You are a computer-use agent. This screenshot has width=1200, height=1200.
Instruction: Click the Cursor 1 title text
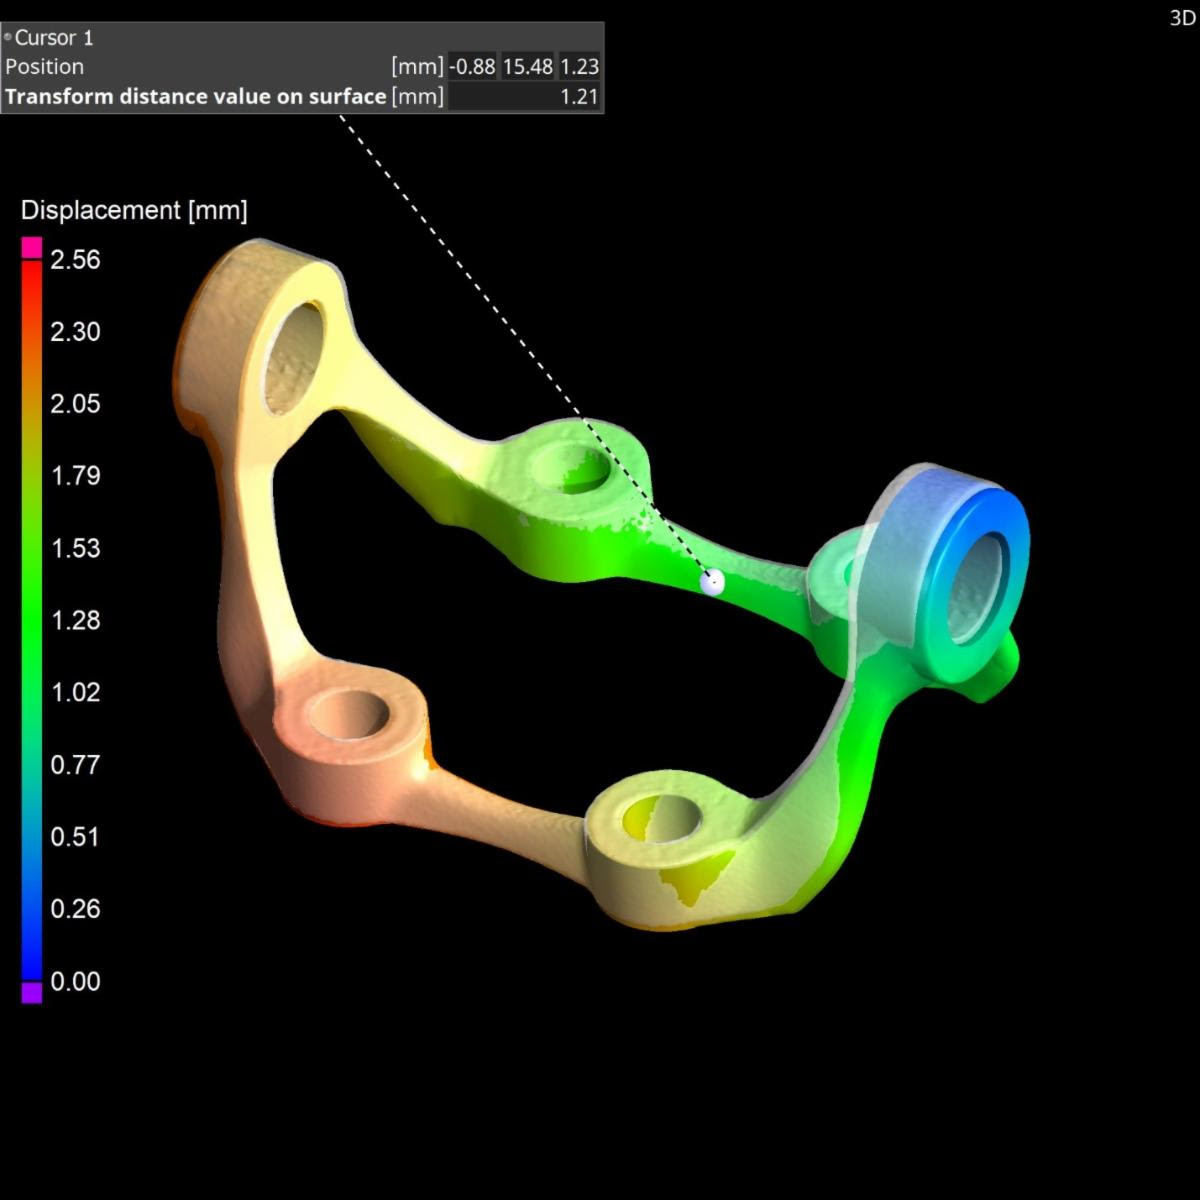pyautogui.click(x=54, y=38)
